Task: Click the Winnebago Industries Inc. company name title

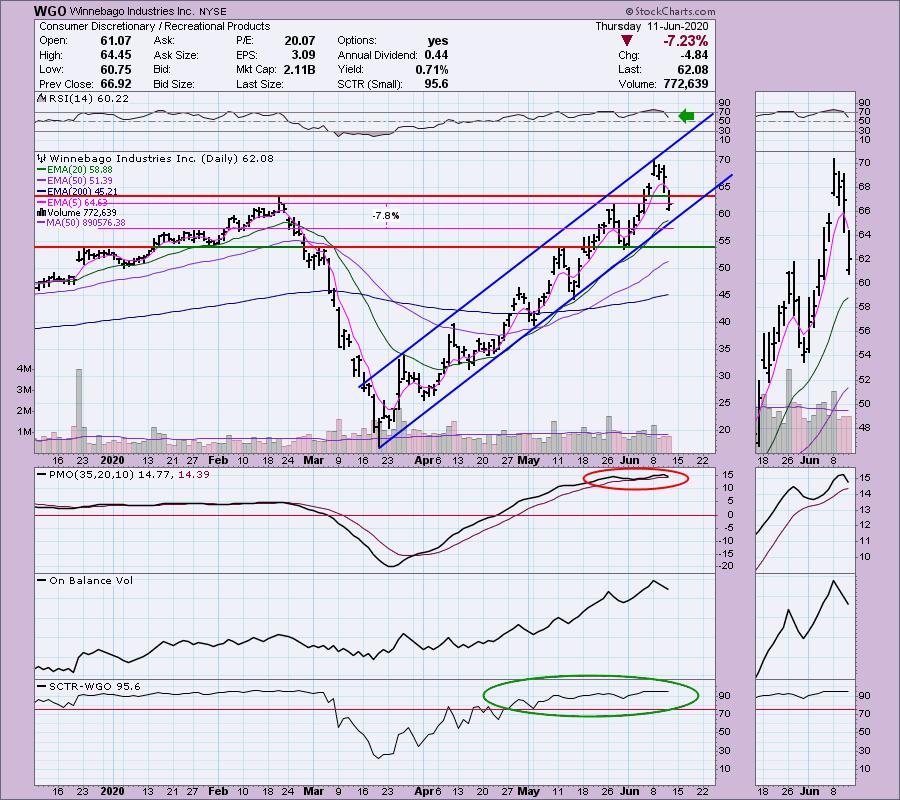Action: click(x=133, y=11)
